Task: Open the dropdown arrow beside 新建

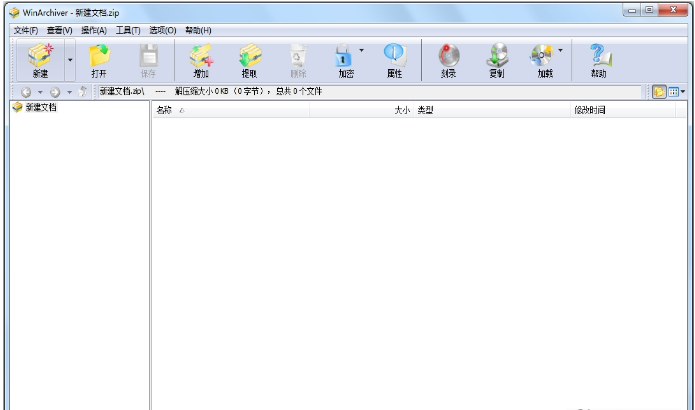Action: (x=70, y=60)
